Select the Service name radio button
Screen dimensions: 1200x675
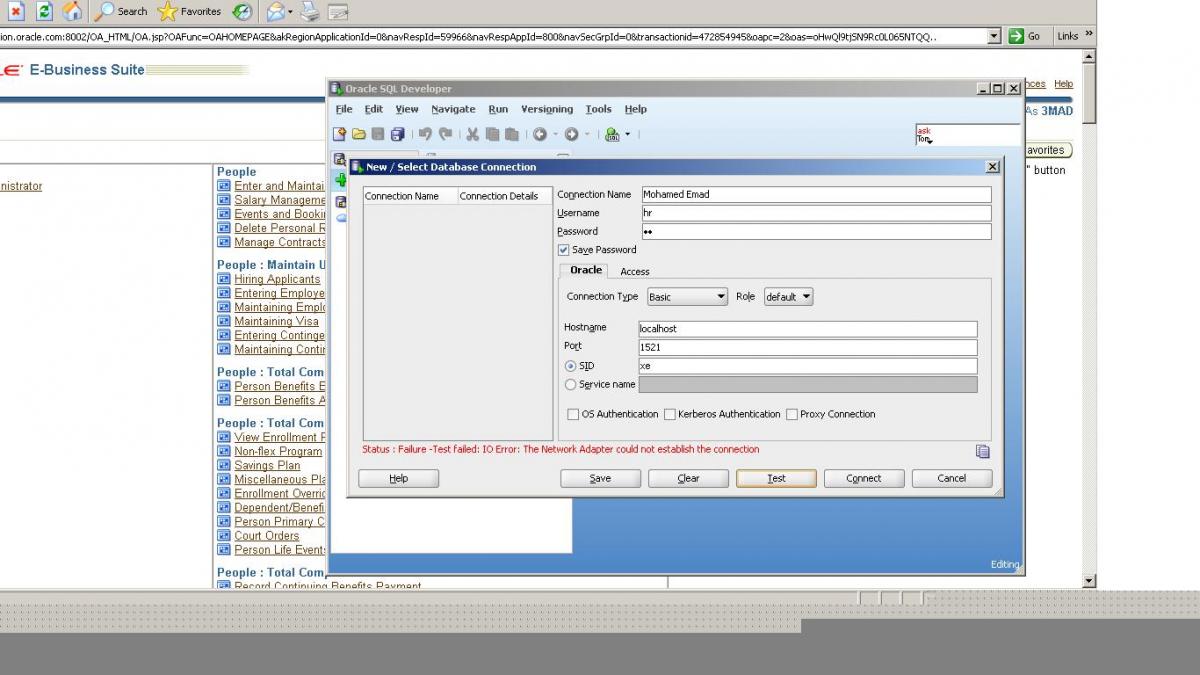coord(570,384)
